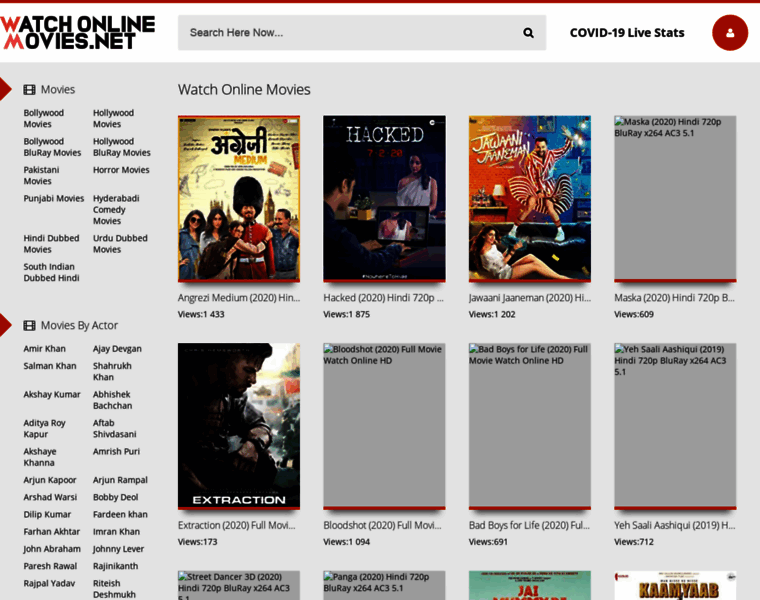Viewport: 760px width, 600px height.
Task: Open the Maska (2020) placeholder thumbnail
Action: pos(675,199)
